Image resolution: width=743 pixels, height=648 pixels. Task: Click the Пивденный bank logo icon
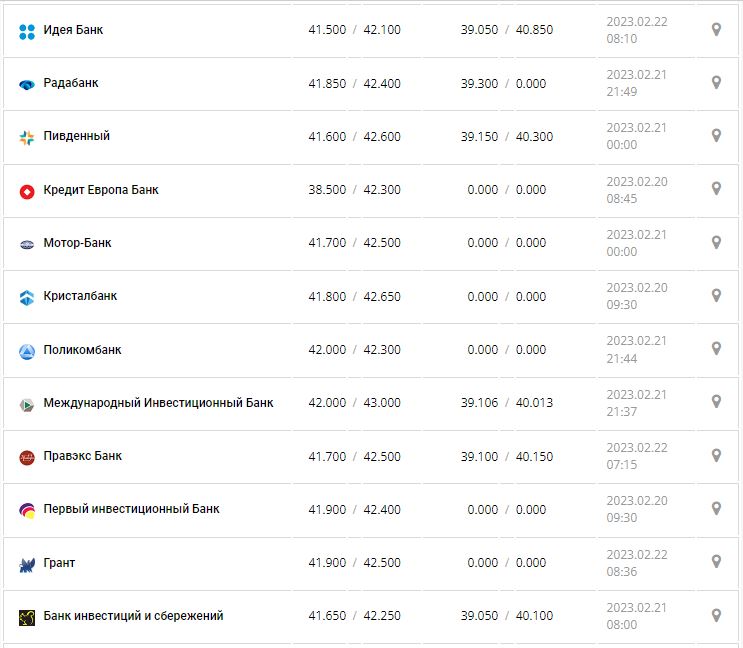(27, 137)
